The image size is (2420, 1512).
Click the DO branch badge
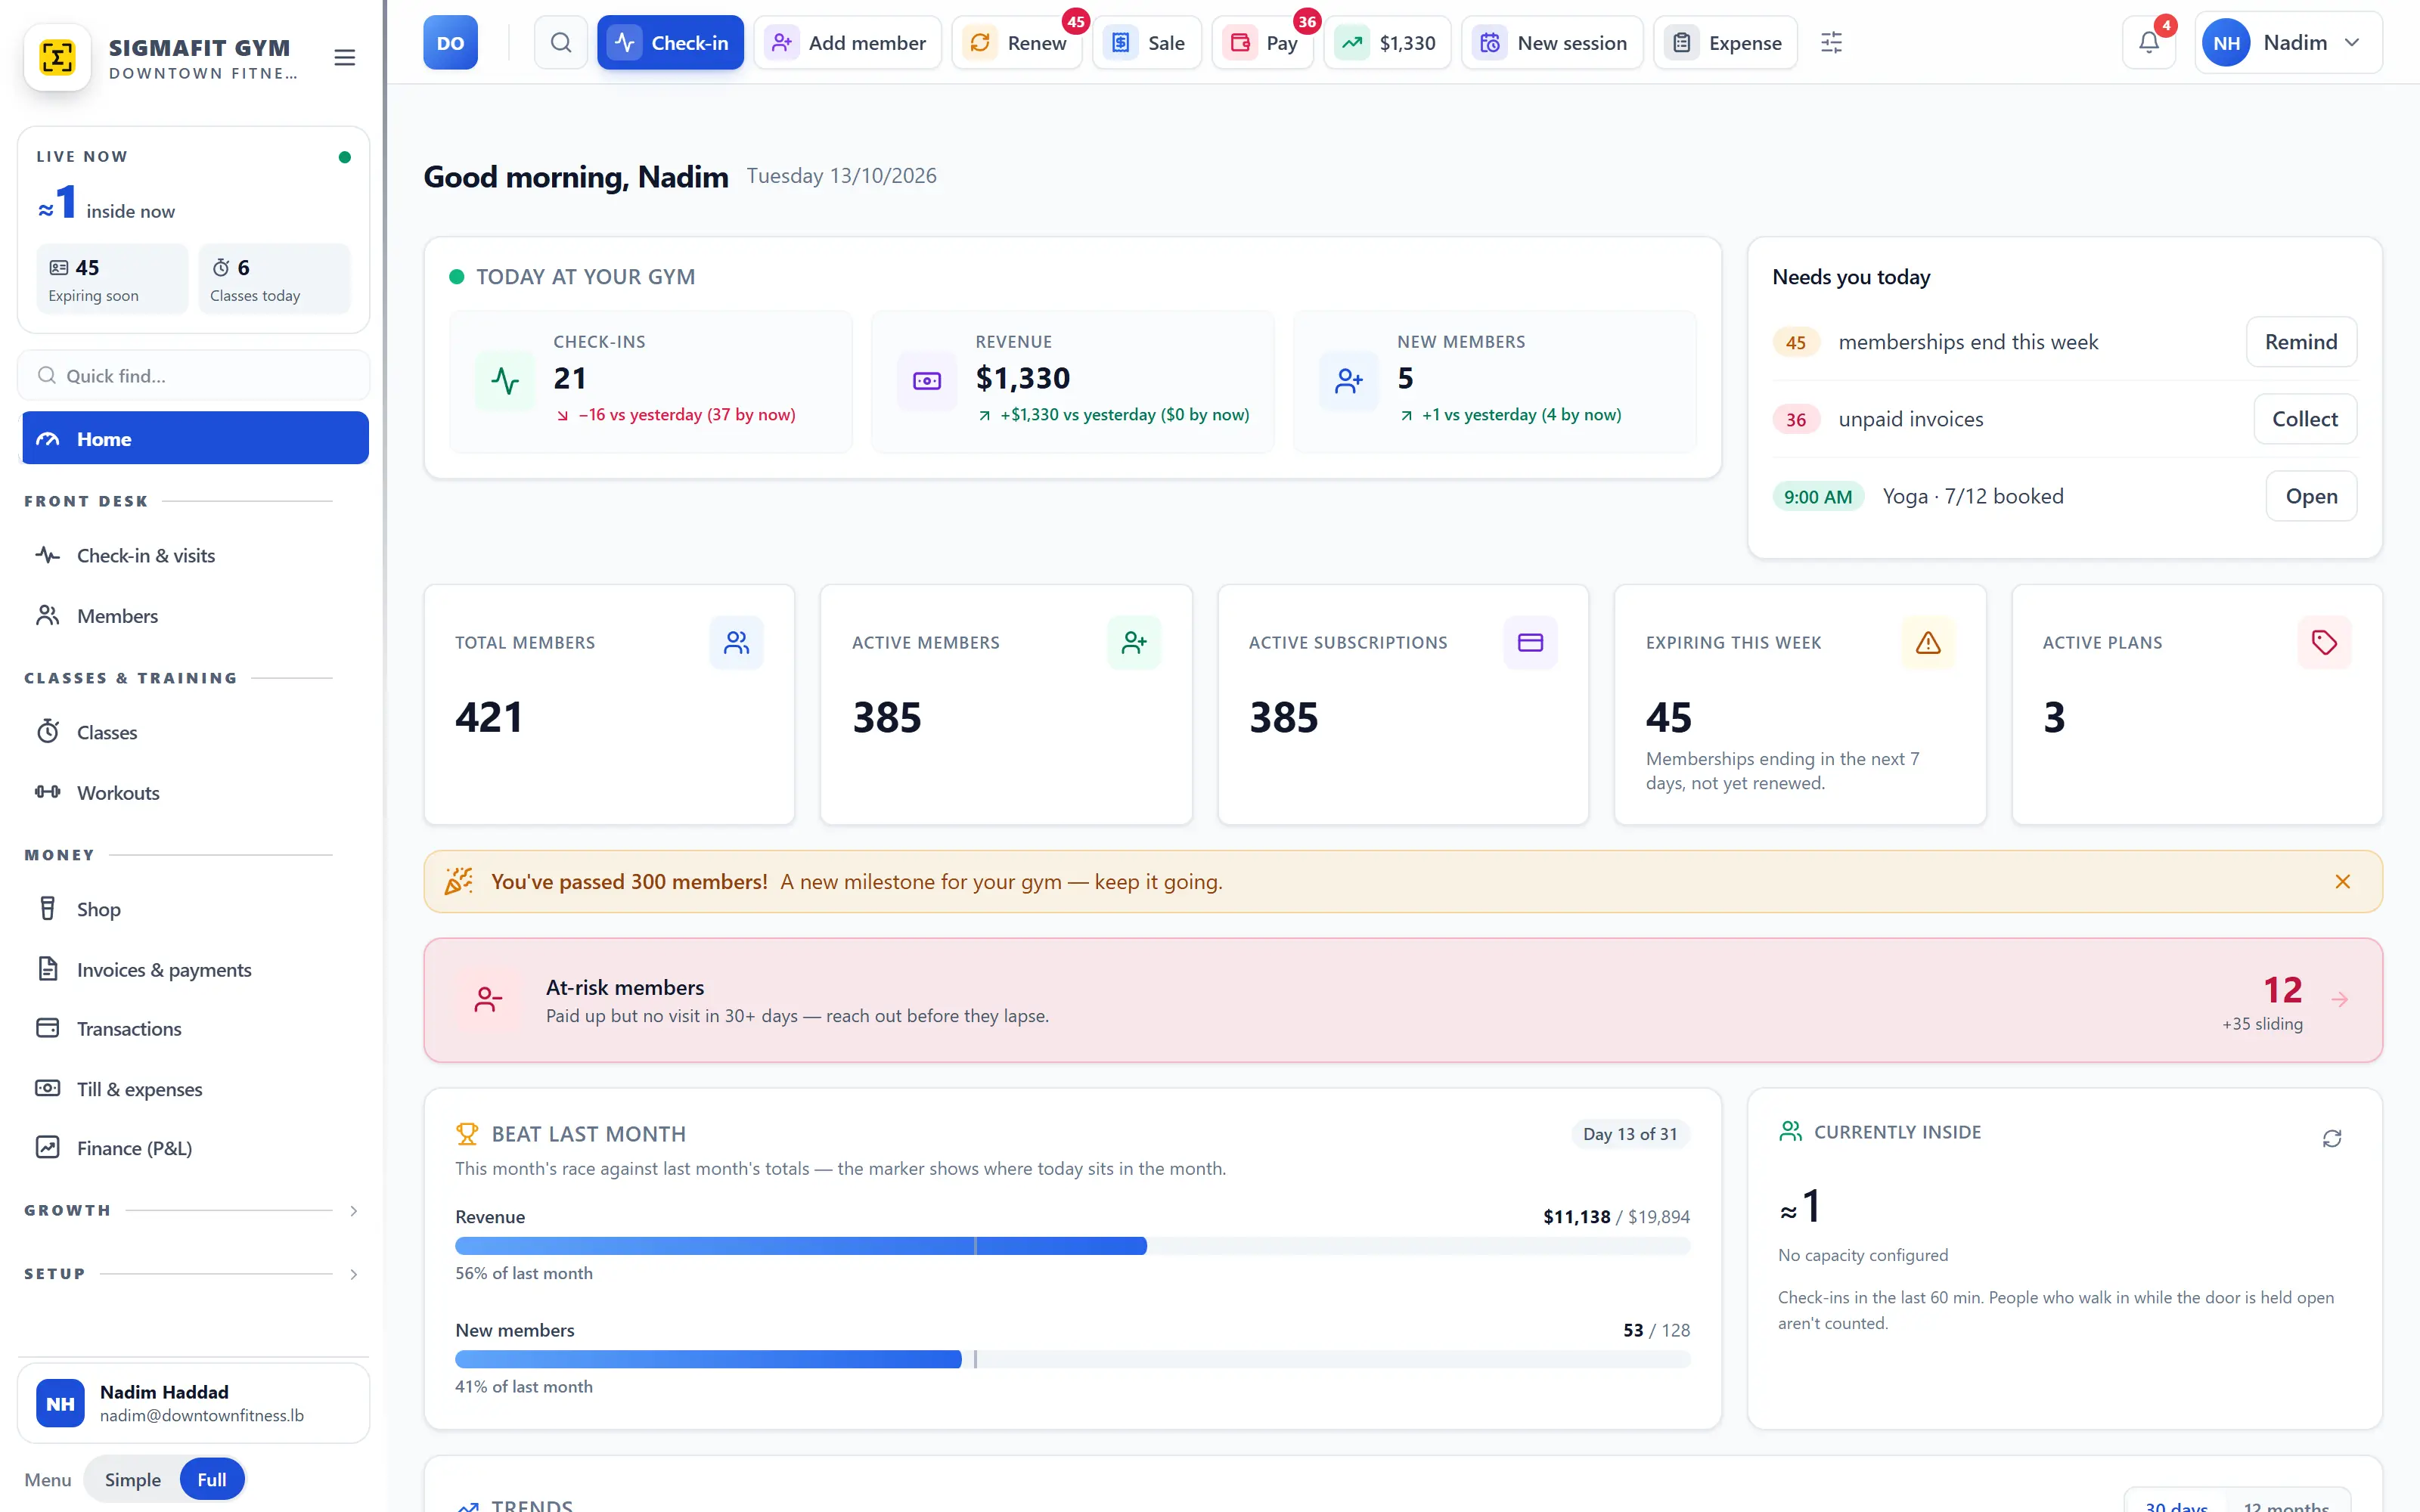(450, 43)
